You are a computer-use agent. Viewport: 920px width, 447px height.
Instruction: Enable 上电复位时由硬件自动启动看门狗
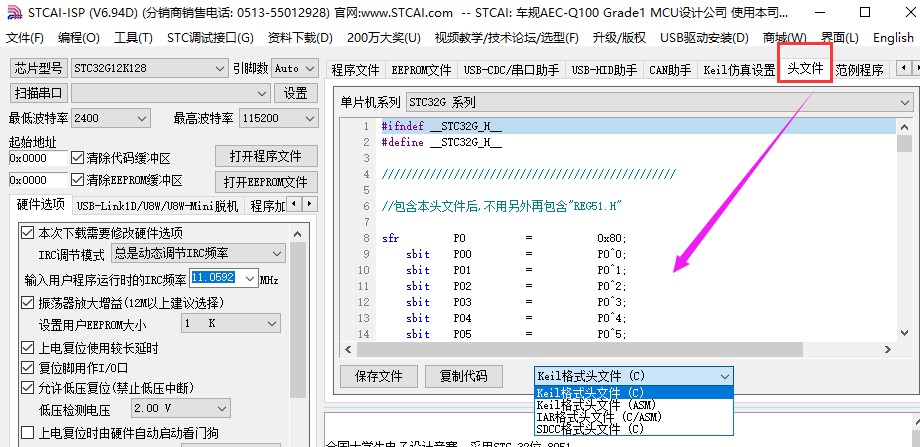pos(28,433)
